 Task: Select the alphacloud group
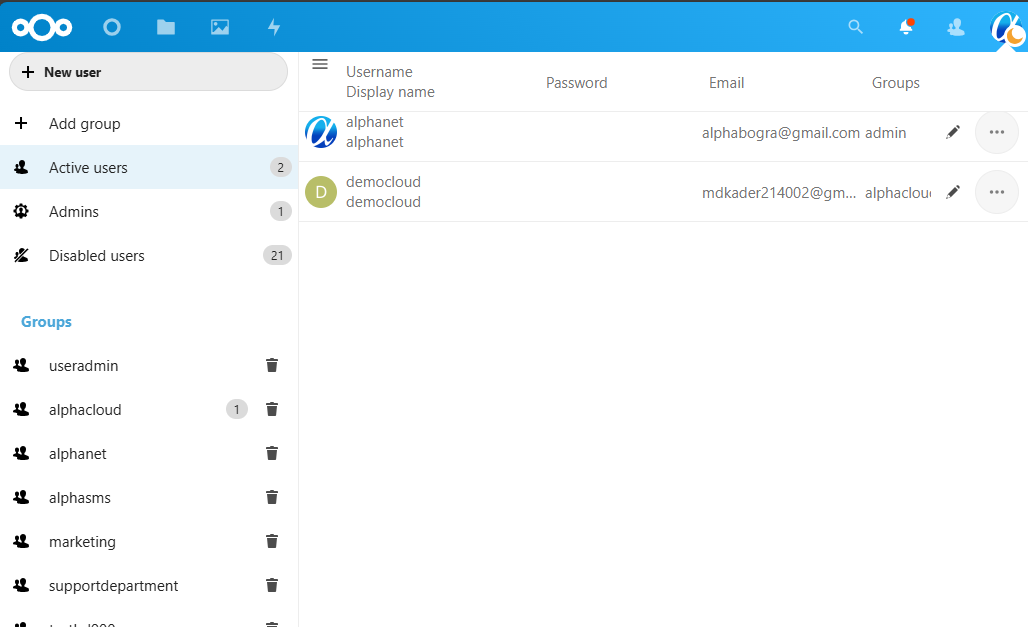(x=85, y=410)
